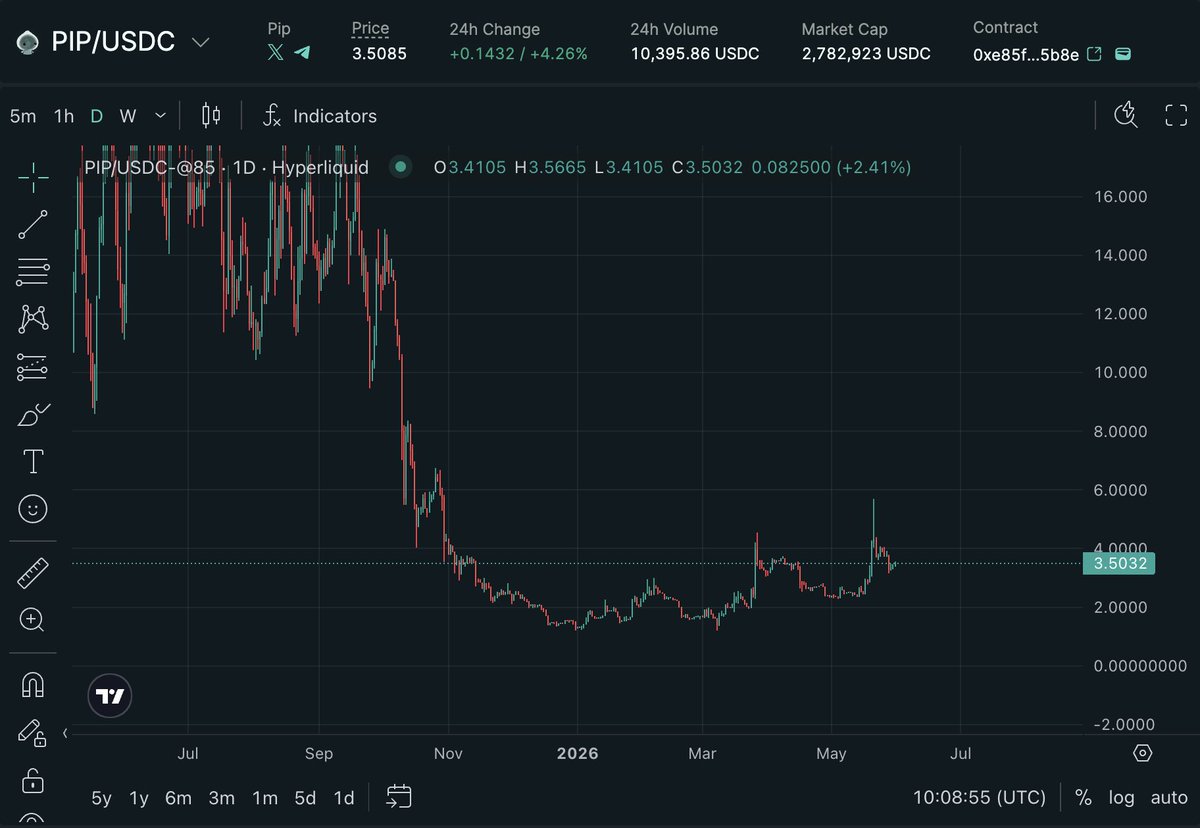Click the contract address 0xe85f...5b8e

pos(1026,54)
